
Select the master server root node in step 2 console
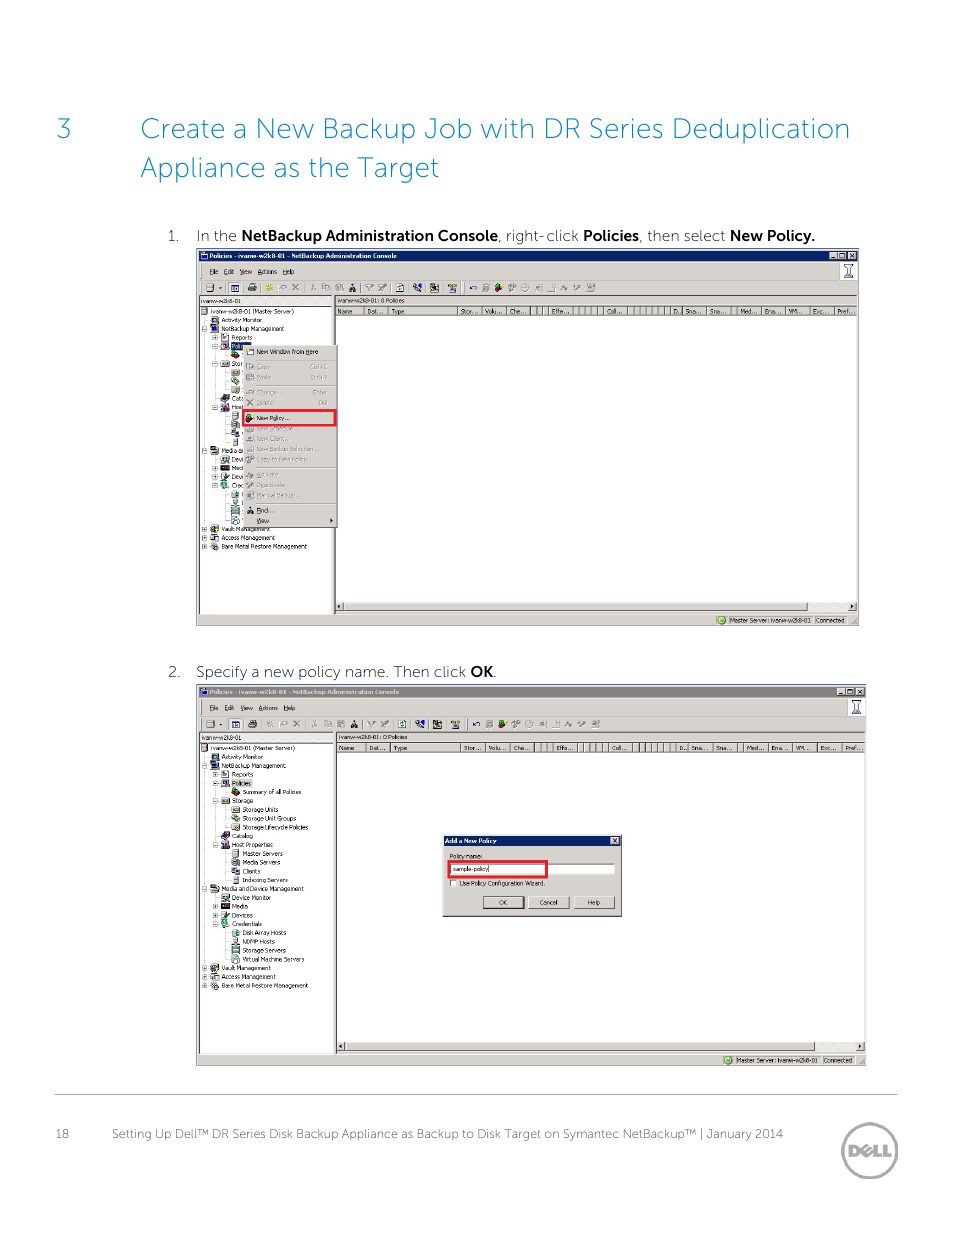[252, 748]
